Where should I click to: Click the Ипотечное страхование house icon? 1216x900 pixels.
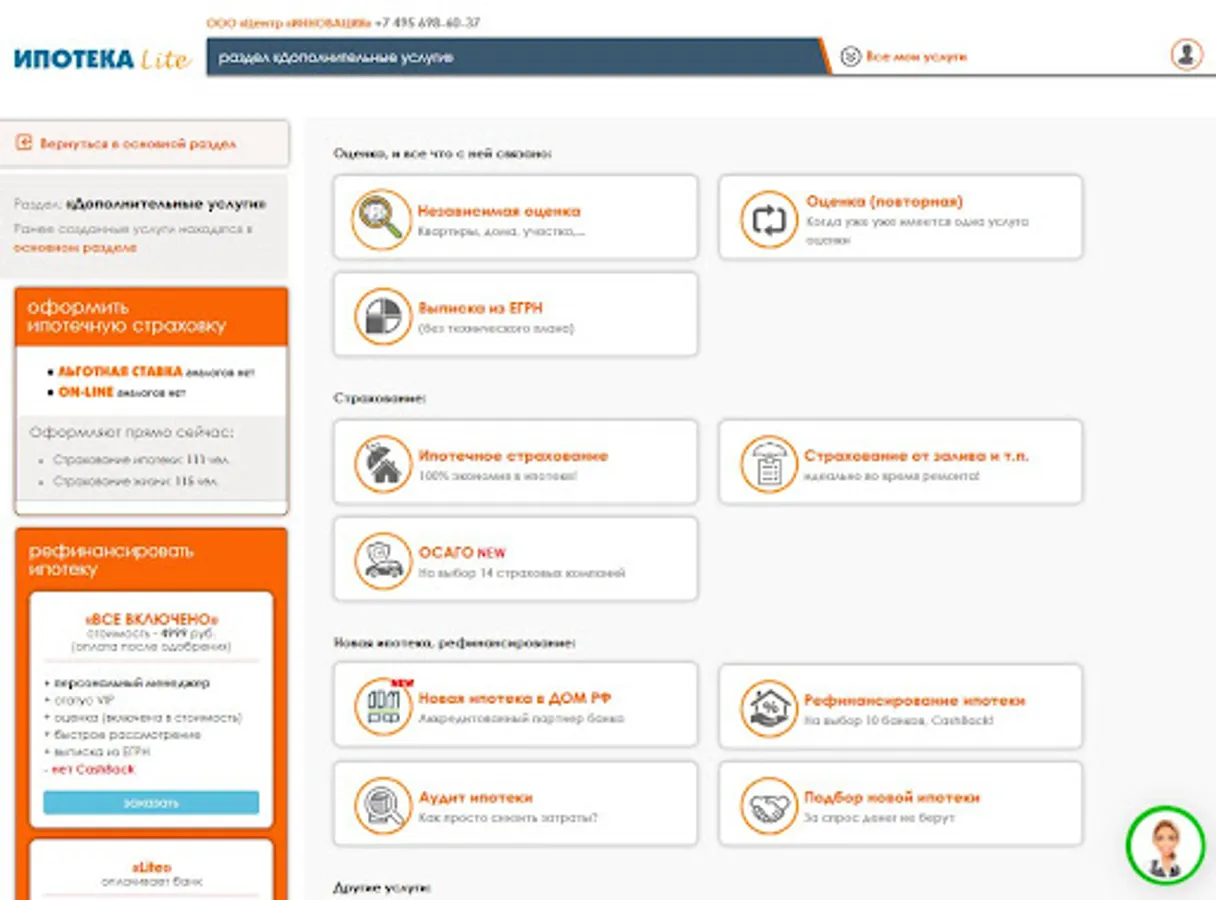tap(381, 463)
